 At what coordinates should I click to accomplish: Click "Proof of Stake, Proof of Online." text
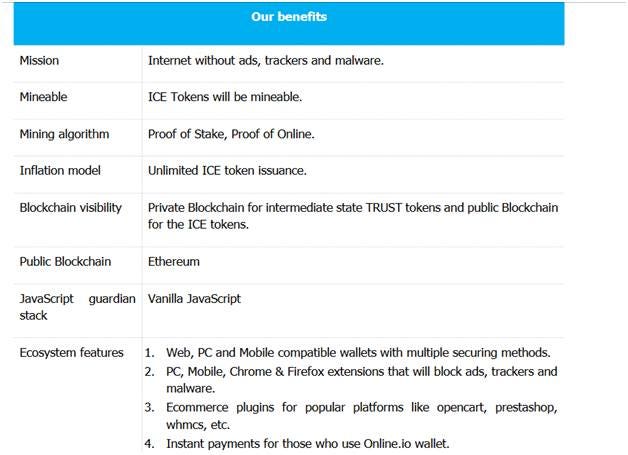[x=231, y=134]
